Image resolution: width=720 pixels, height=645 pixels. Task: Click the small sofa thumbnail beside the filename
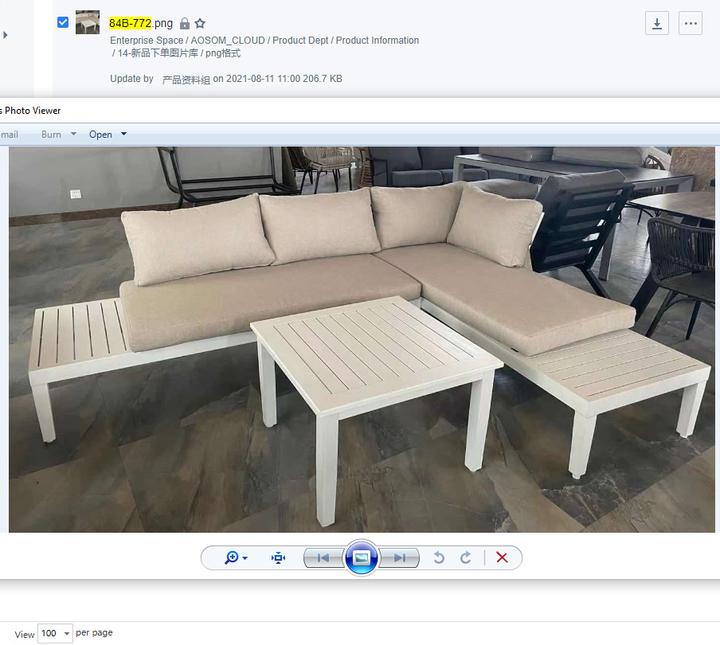(x=88, y=22)
